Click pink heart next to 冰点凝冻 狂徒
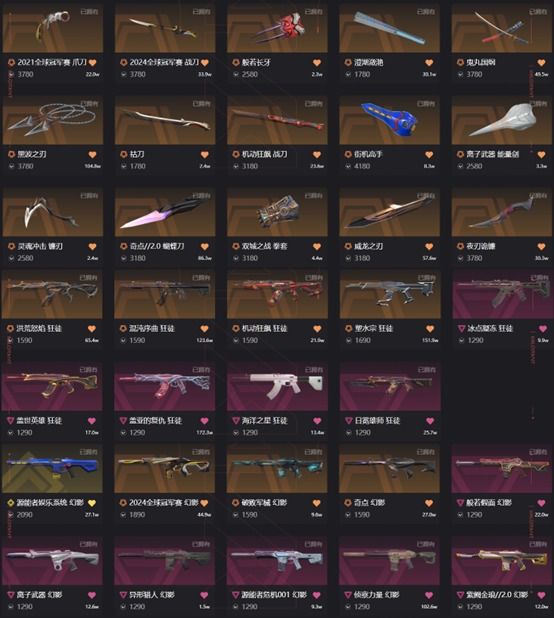The width and height of the screenshot is (554, 618). (543, 329)
